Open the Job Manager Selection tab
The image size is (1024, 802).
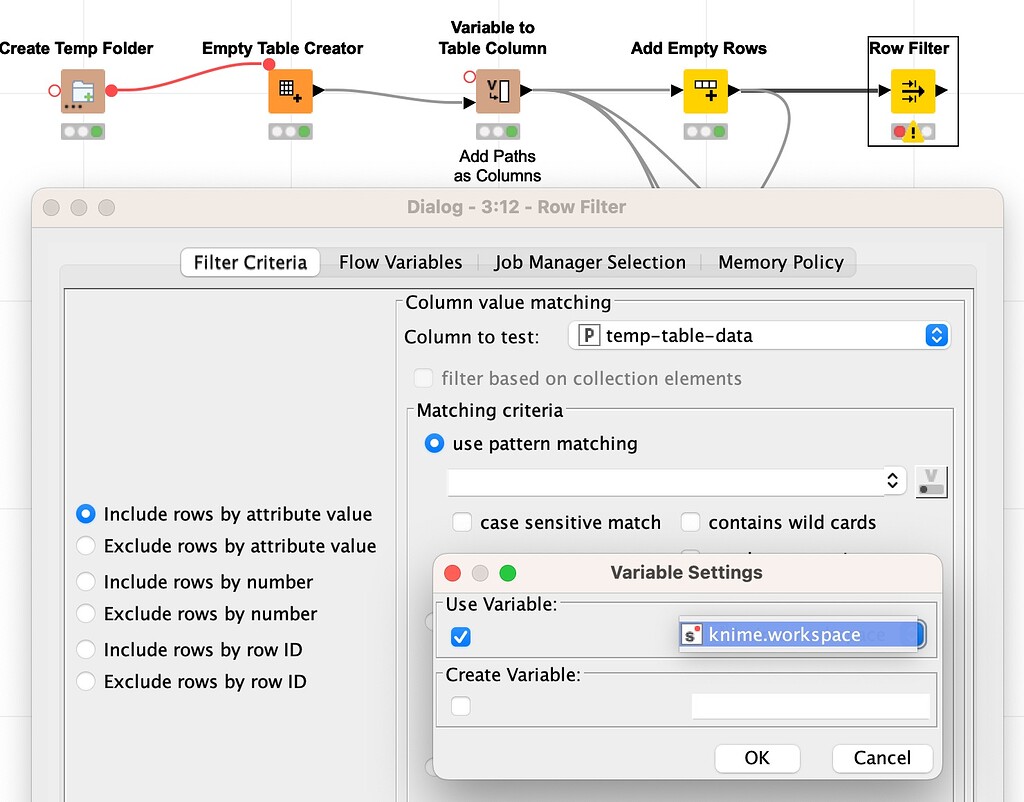tap(590, 262)
